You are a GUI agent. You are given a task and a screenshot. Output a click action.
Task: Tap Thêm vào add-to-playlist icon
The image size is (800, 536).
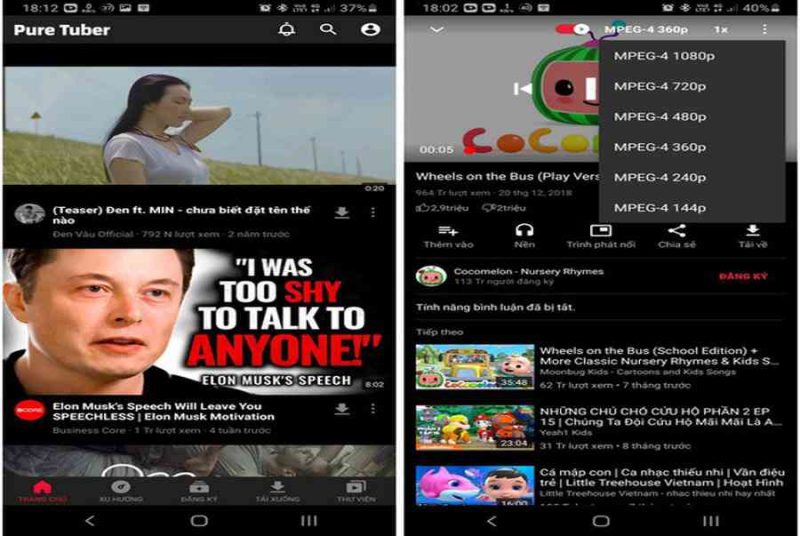448,231
